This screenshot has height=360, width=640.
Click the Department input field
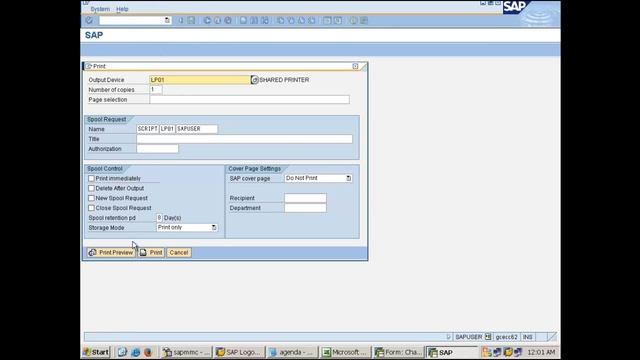pyautogui.click(x=305, y=208)
